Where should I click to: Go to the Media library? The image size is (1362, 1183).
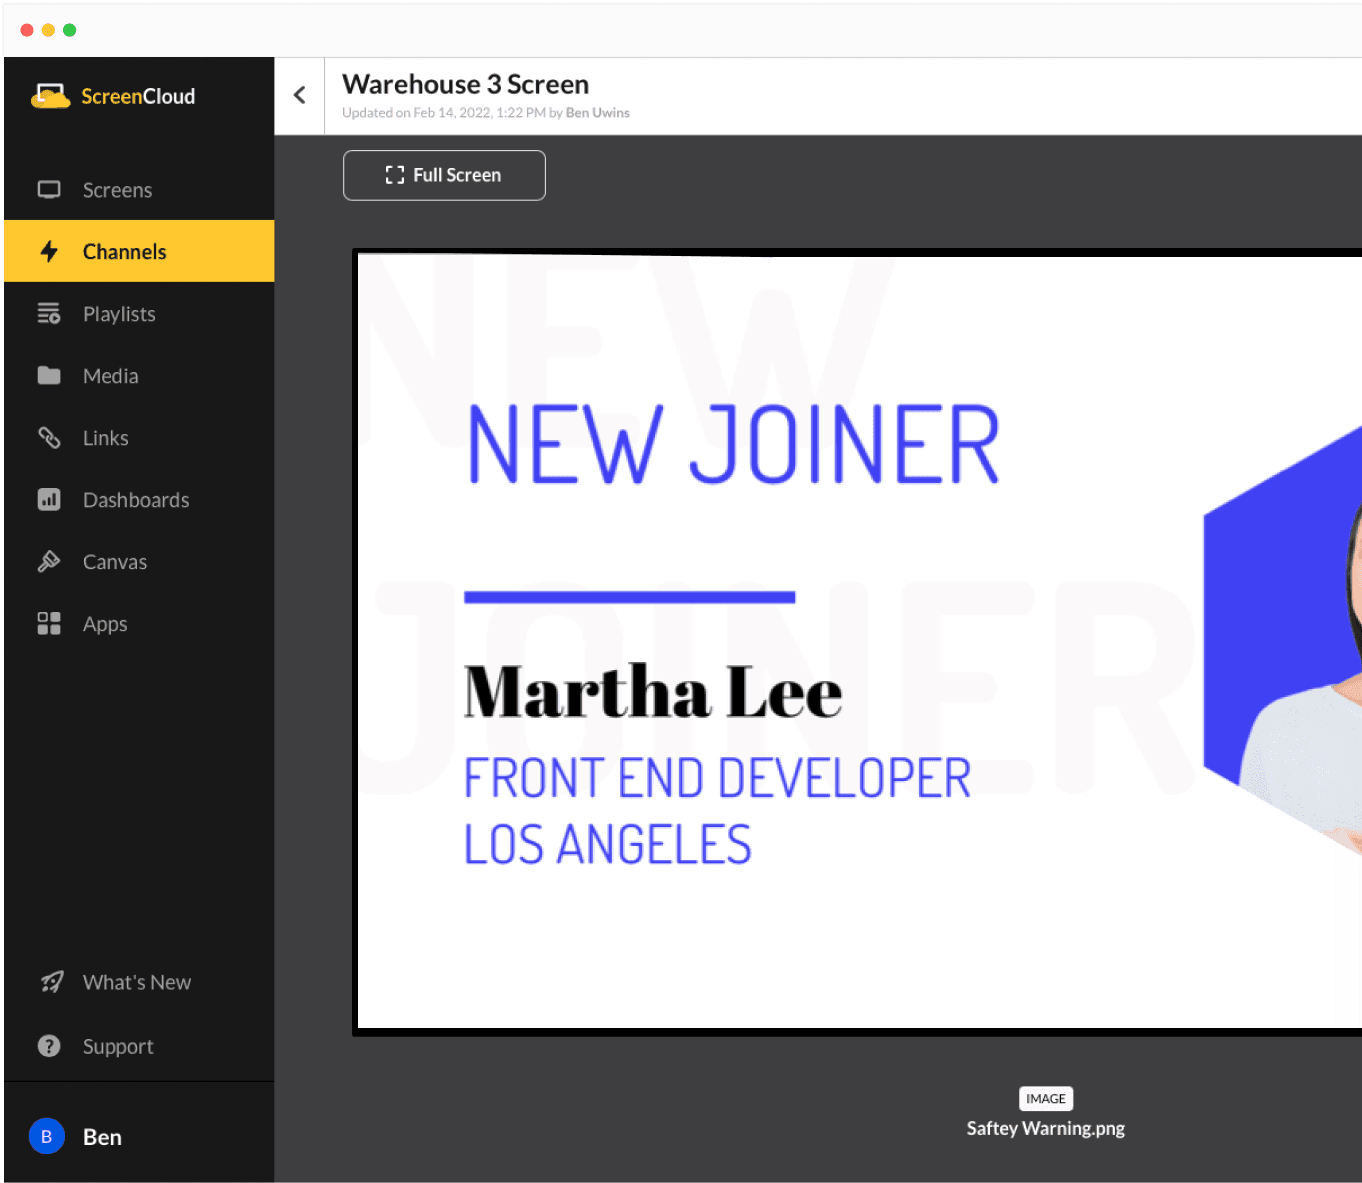pos(139,375)
